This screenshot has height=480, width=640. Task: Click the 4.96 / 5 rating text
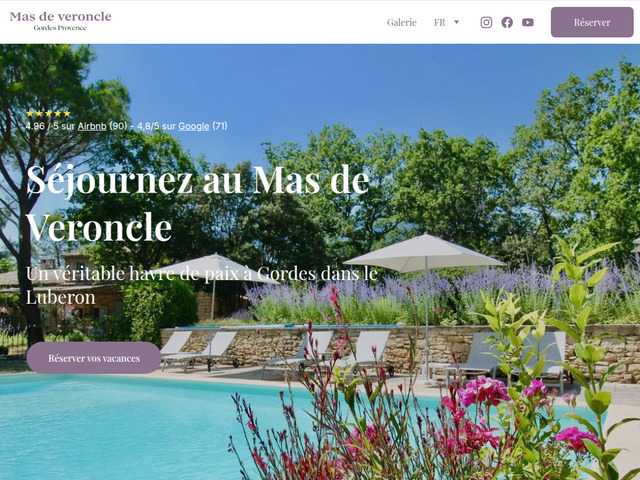click(x=43, y=126)
